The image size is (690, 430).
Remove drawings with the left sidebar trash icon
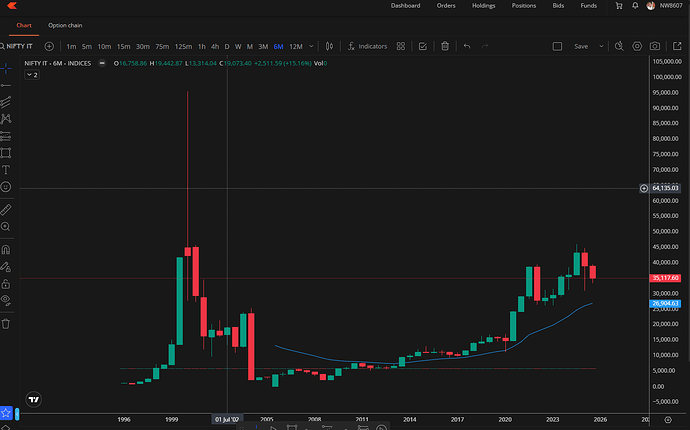(6, 323)
